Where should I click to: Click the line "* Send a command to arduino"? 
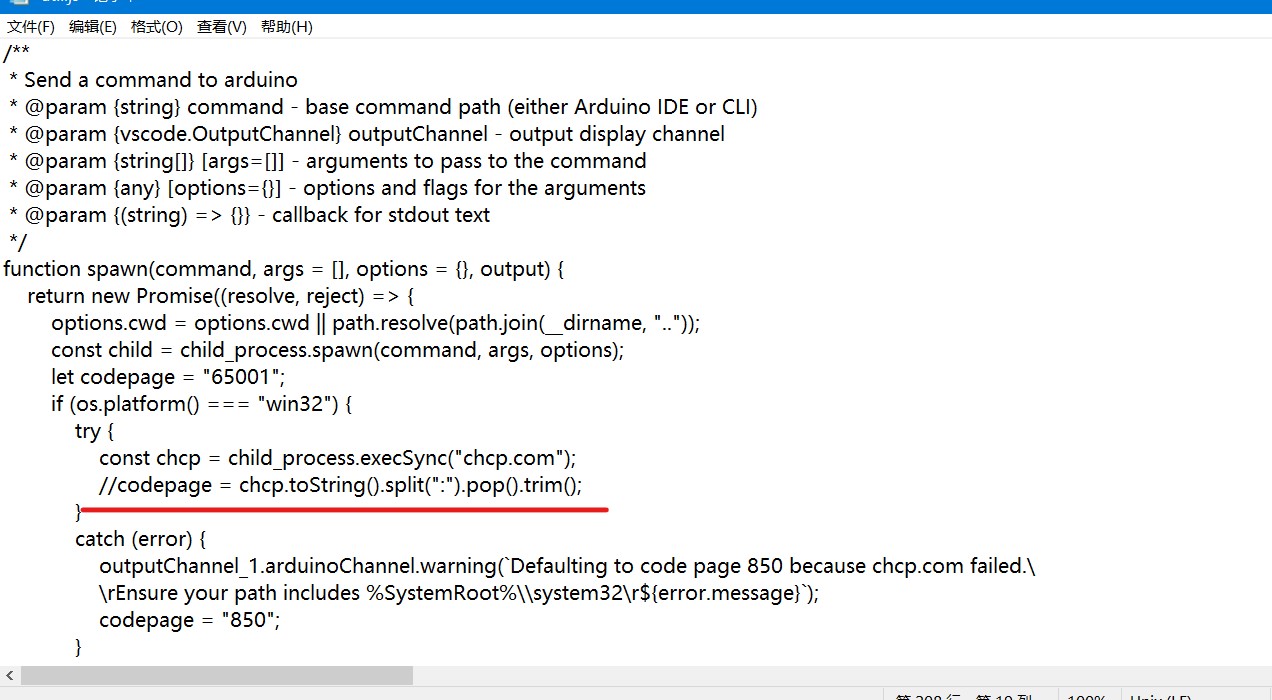153,80
